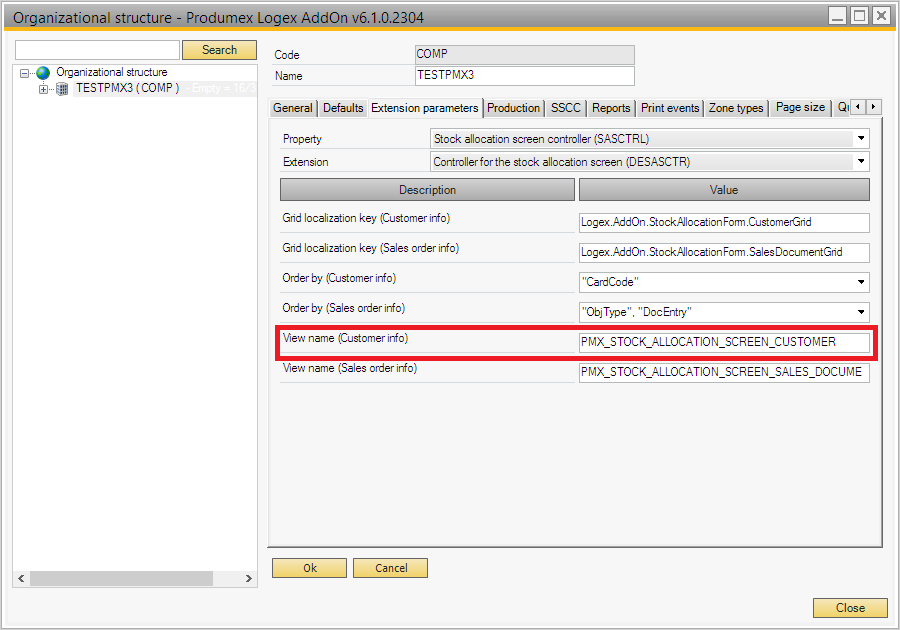Click the search text box above the tree

(x=97, y=50)
